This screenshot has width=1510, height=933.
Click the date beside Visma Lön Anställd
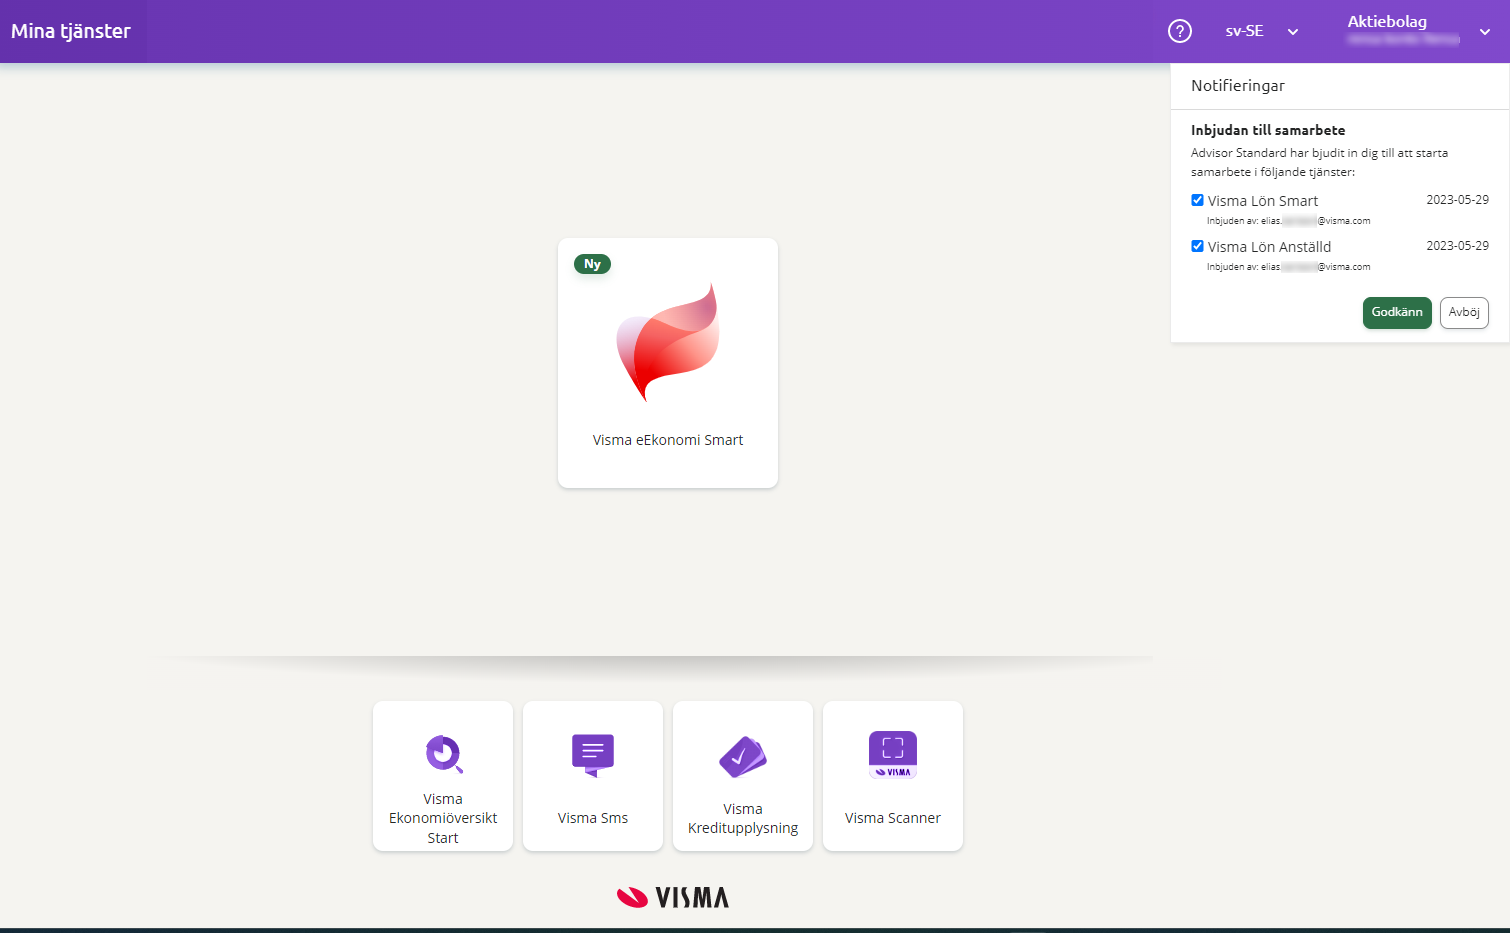click(1457, 246)
